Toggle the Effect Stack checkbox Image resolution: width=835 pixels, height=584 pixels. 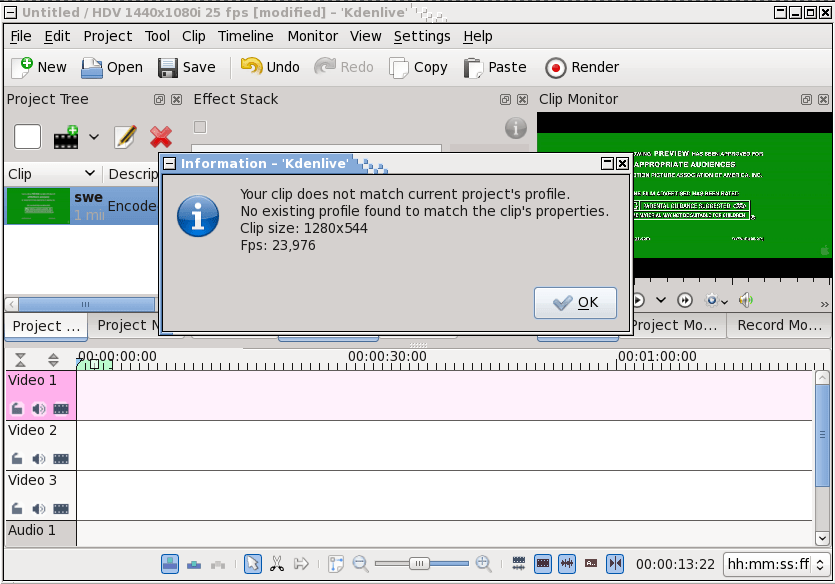tap(200, 127)
